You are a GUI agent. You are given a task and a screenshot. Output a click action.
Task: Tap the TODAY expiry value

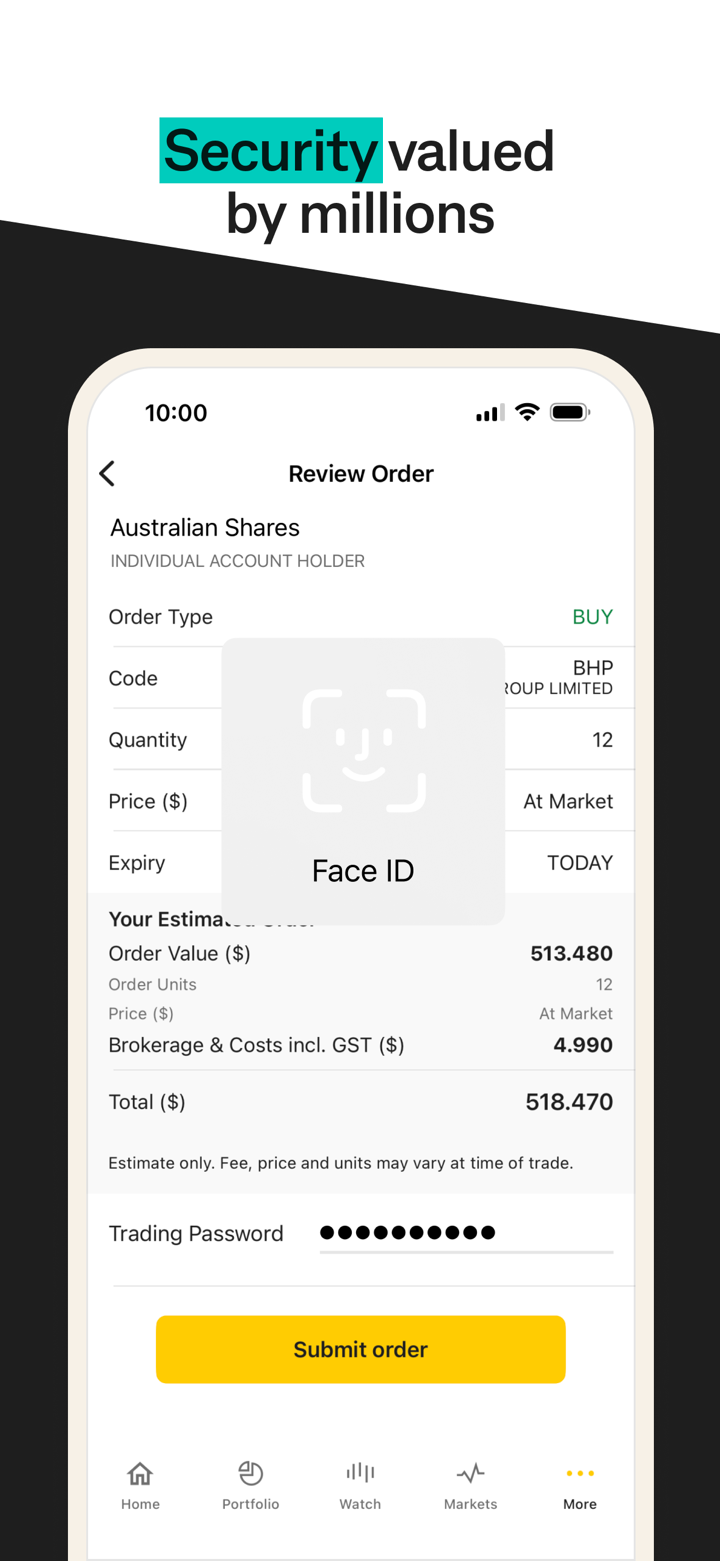(x=580, y=863)
